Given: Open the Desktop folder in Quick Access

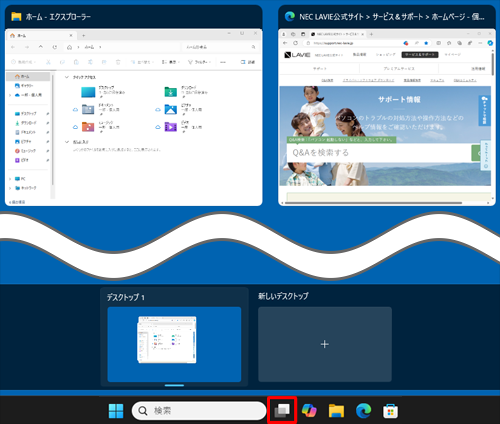Looking at the screenshot, I should (103, 92).
